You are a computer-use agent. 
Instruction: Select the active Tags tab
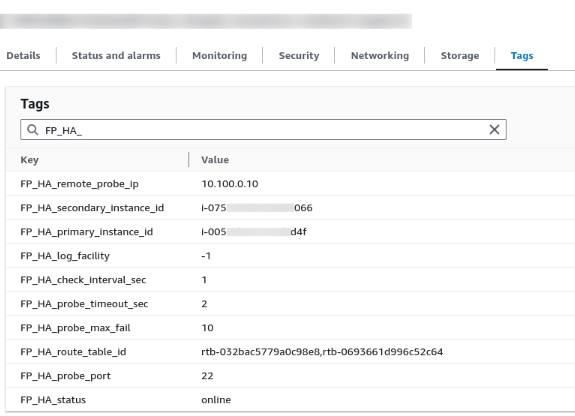522,56
